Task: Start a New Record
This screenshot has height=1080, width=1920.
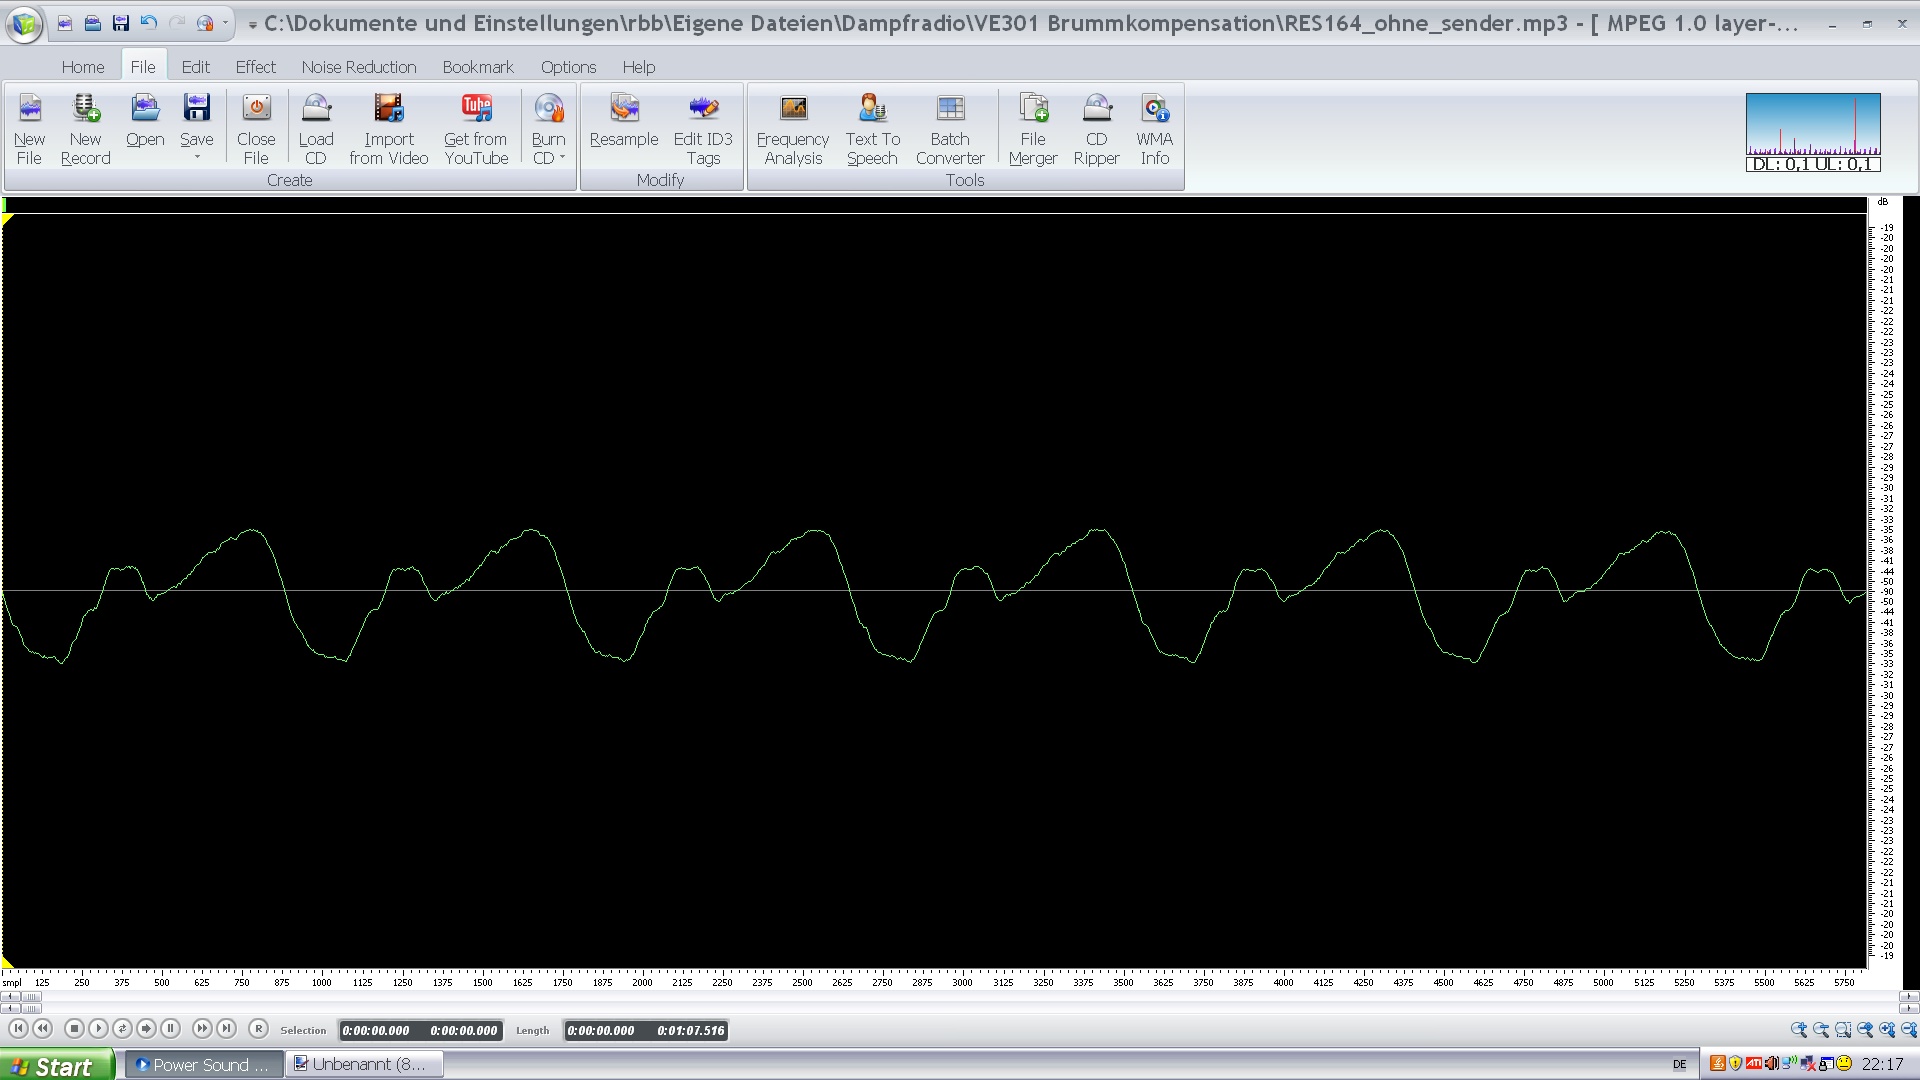Action: [85, 109]
